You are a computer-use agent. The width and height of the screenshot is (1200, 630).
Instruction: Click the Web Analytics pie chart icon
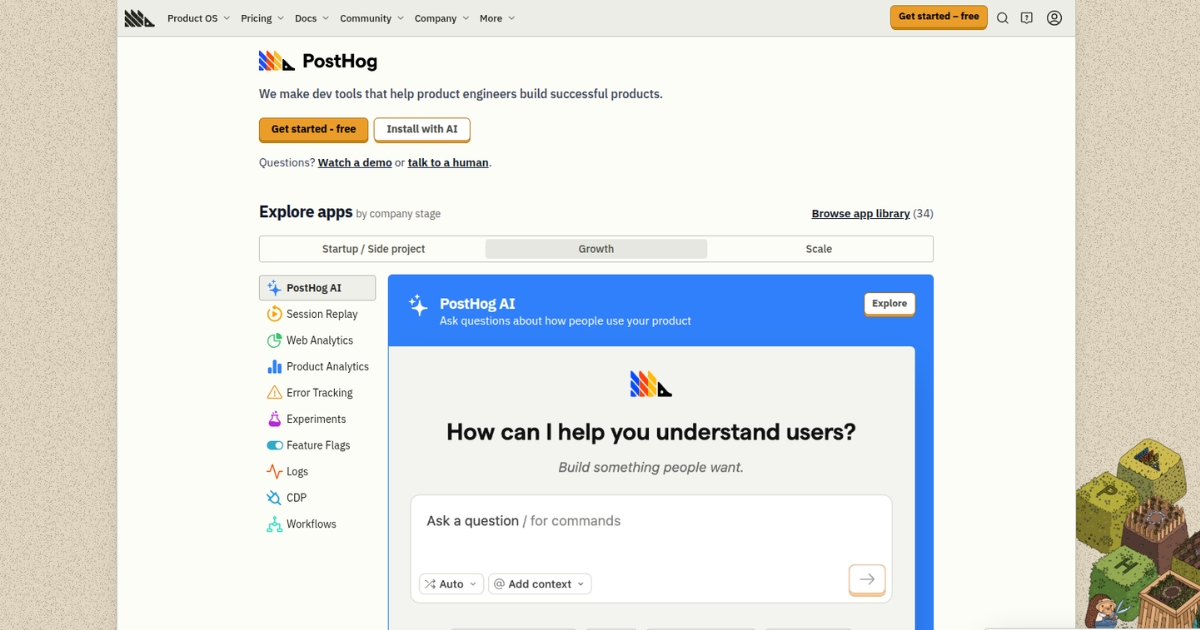[274, 340]
